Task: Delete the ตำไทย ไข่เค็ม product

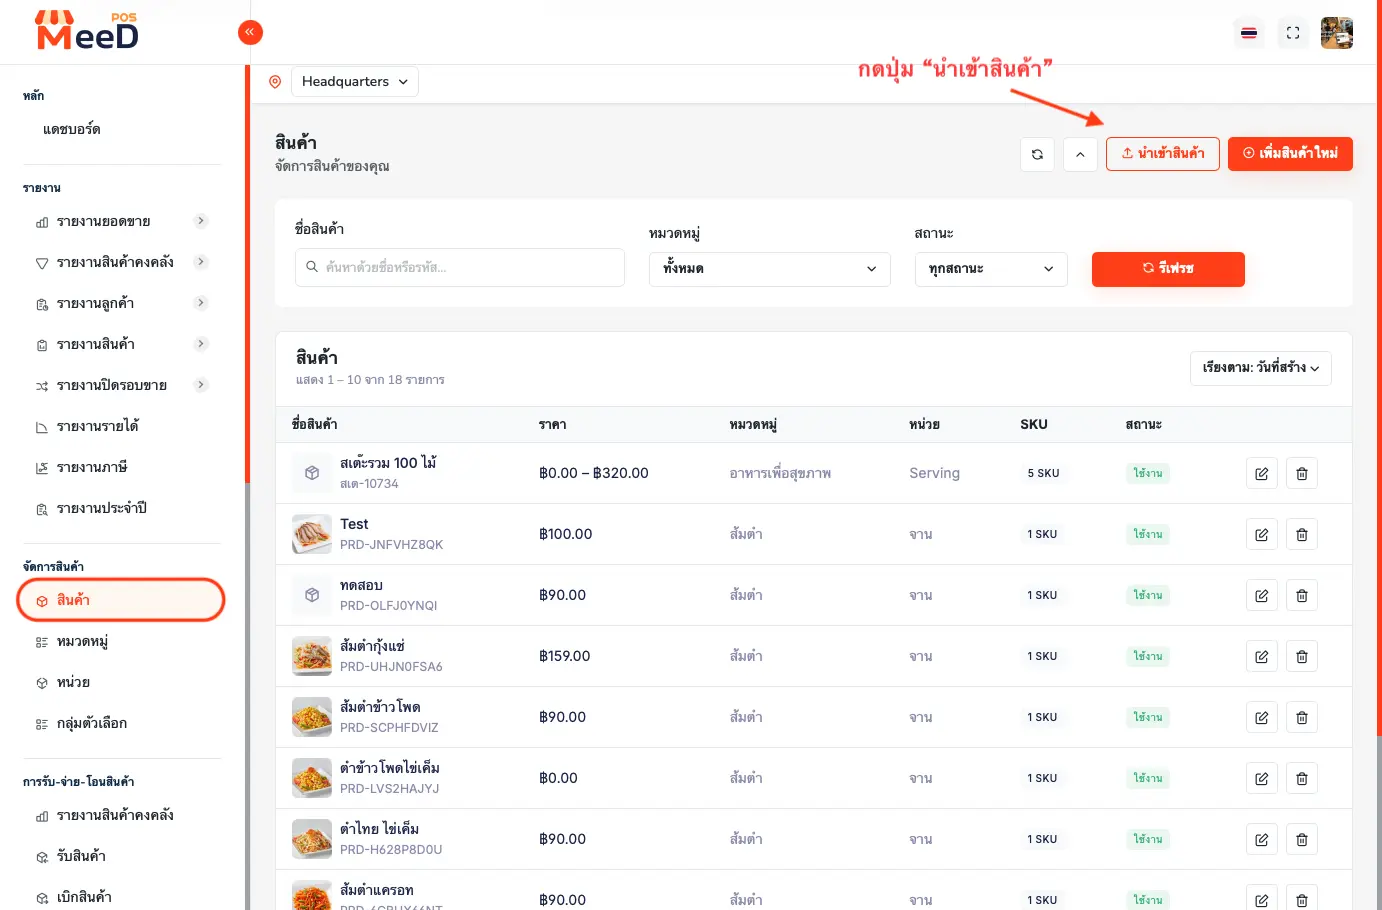Action: 1302,840
